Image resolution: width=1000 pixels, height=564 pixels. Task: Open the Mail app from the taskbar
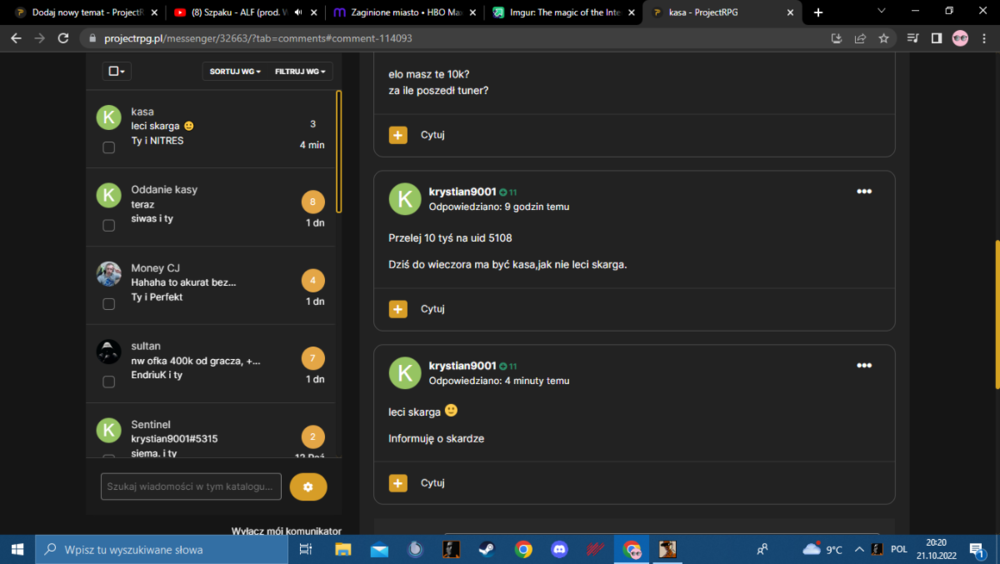(379, 549)
